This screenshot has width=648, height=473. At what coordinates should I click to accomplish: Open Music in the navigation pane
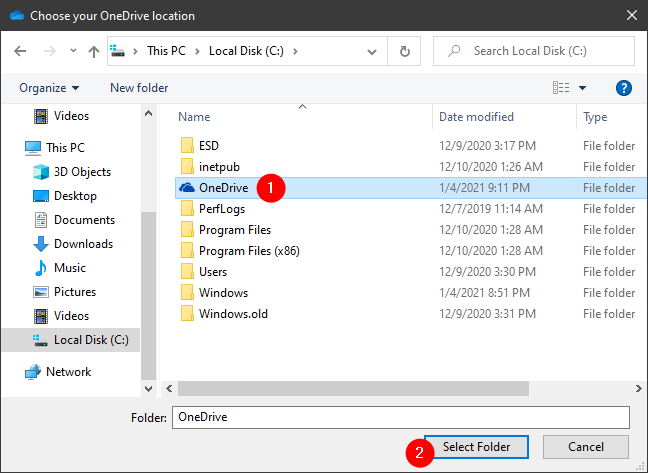click(70, 268)
